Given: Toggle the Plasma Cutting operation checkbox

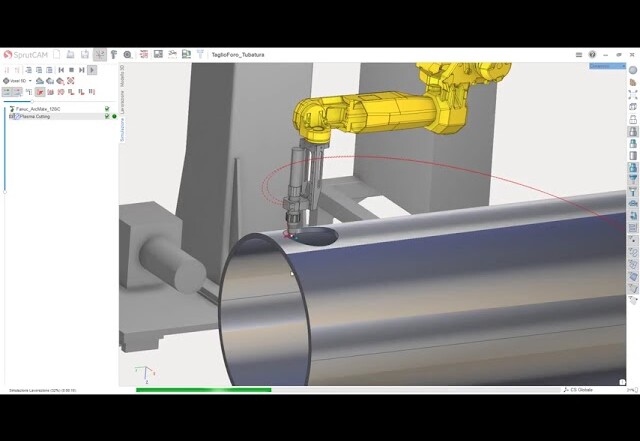Looking at the screenshot, I should pos(107,116).
